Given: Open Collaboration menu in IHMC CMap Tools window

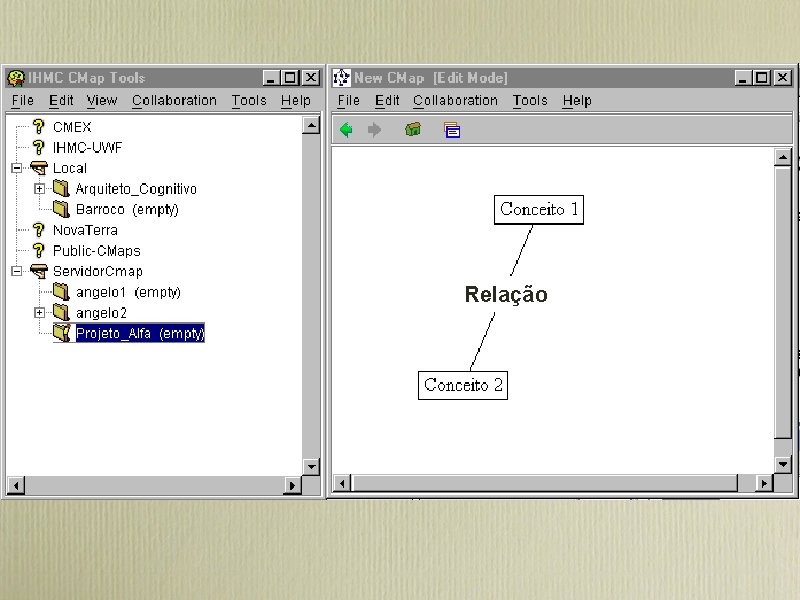Looking at the screenshot, I should pos(174,101).
